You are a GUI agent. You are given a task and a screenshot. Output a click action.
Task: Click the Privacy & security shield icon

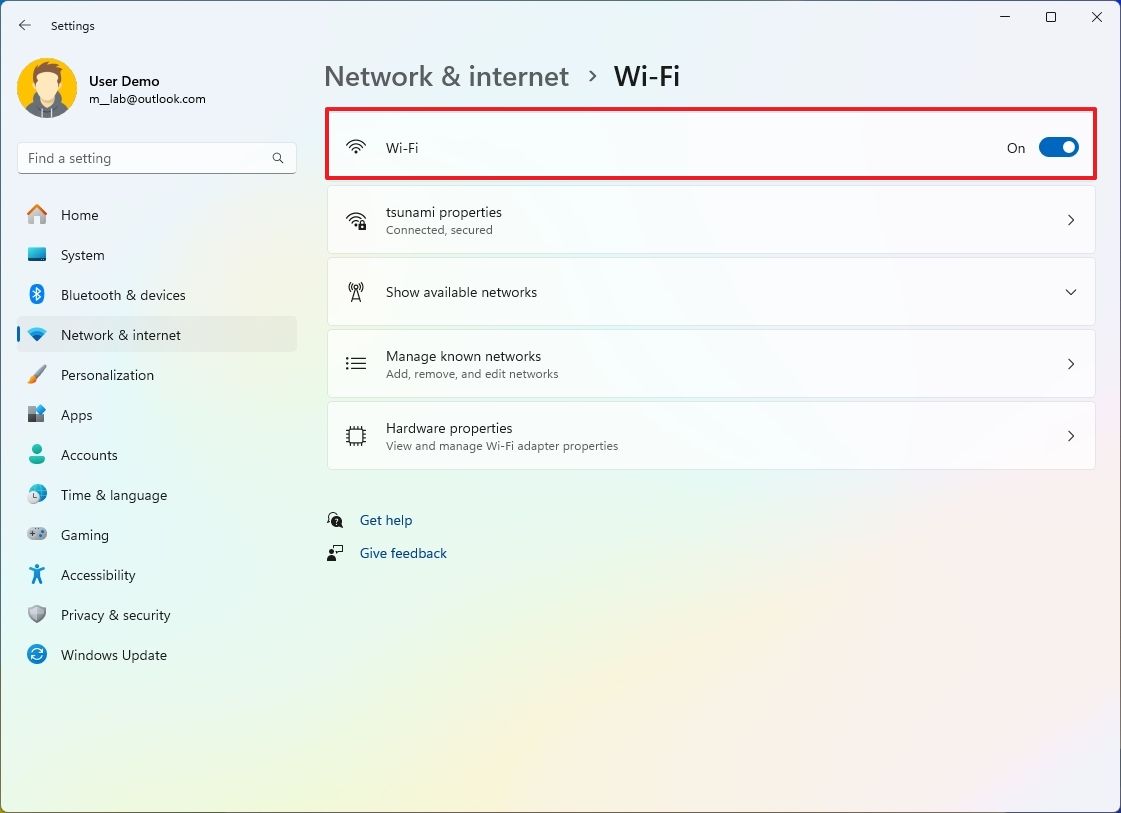[37, 615]
